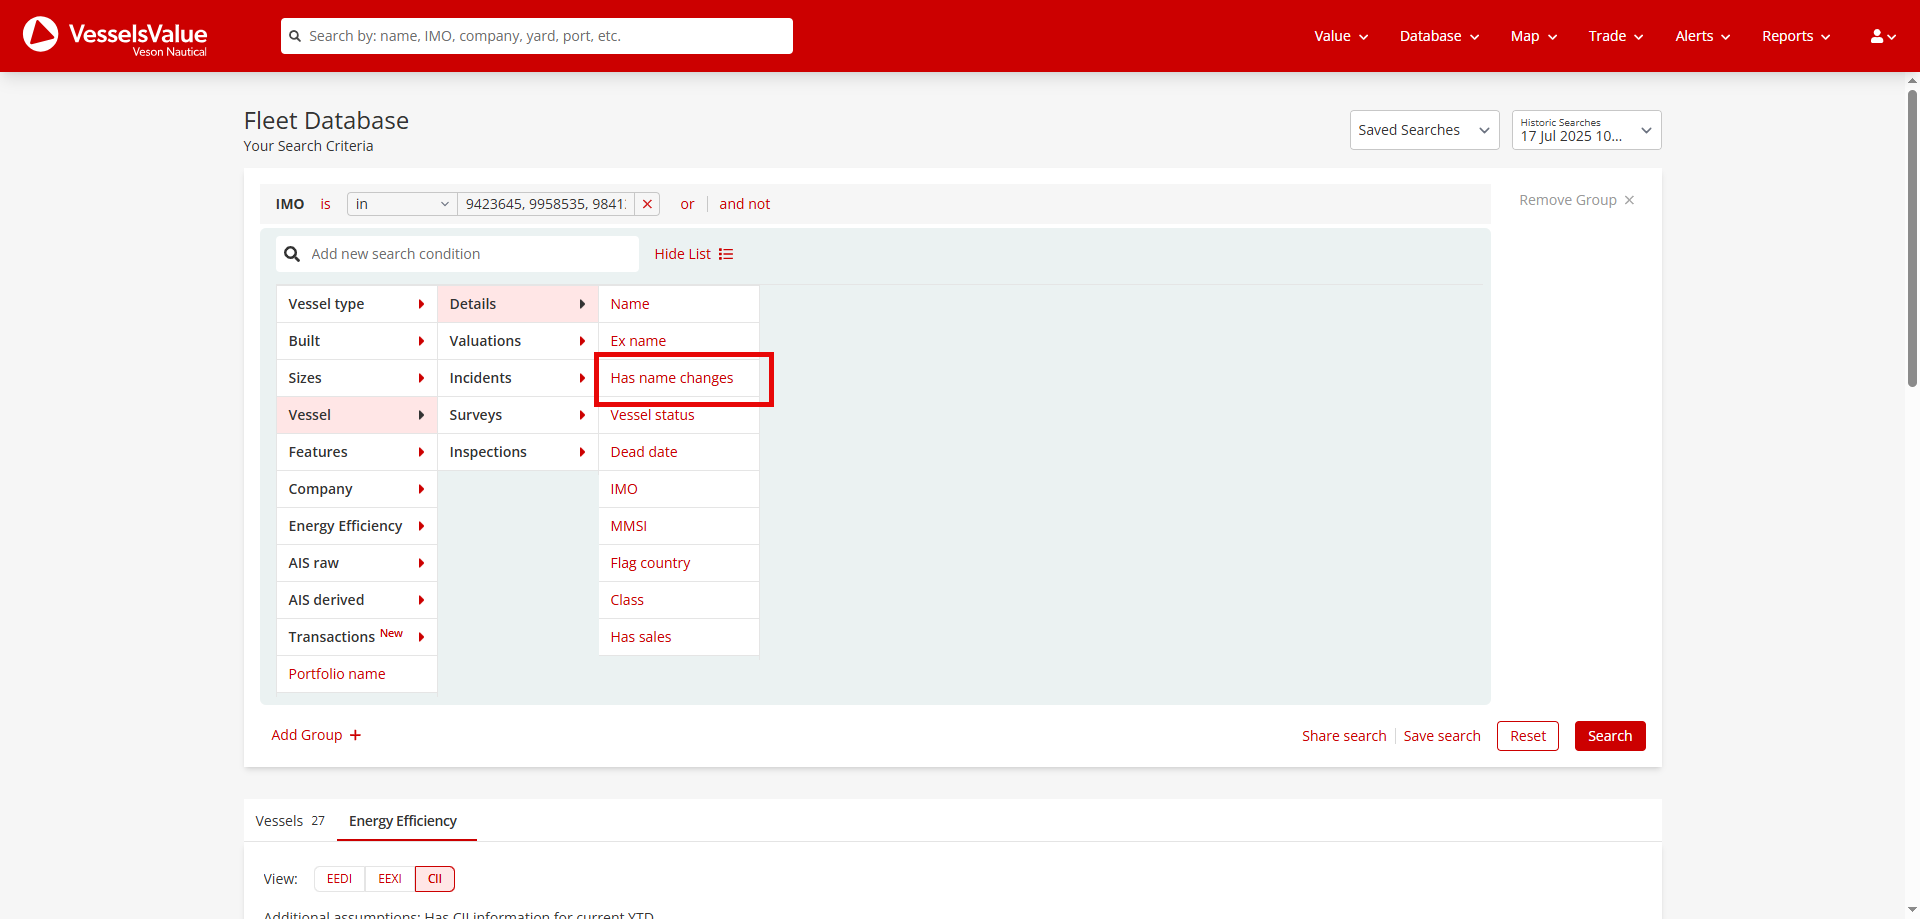Click the Save search link
Viewport: 1920px width, 919px height.
pos(1441,736)
